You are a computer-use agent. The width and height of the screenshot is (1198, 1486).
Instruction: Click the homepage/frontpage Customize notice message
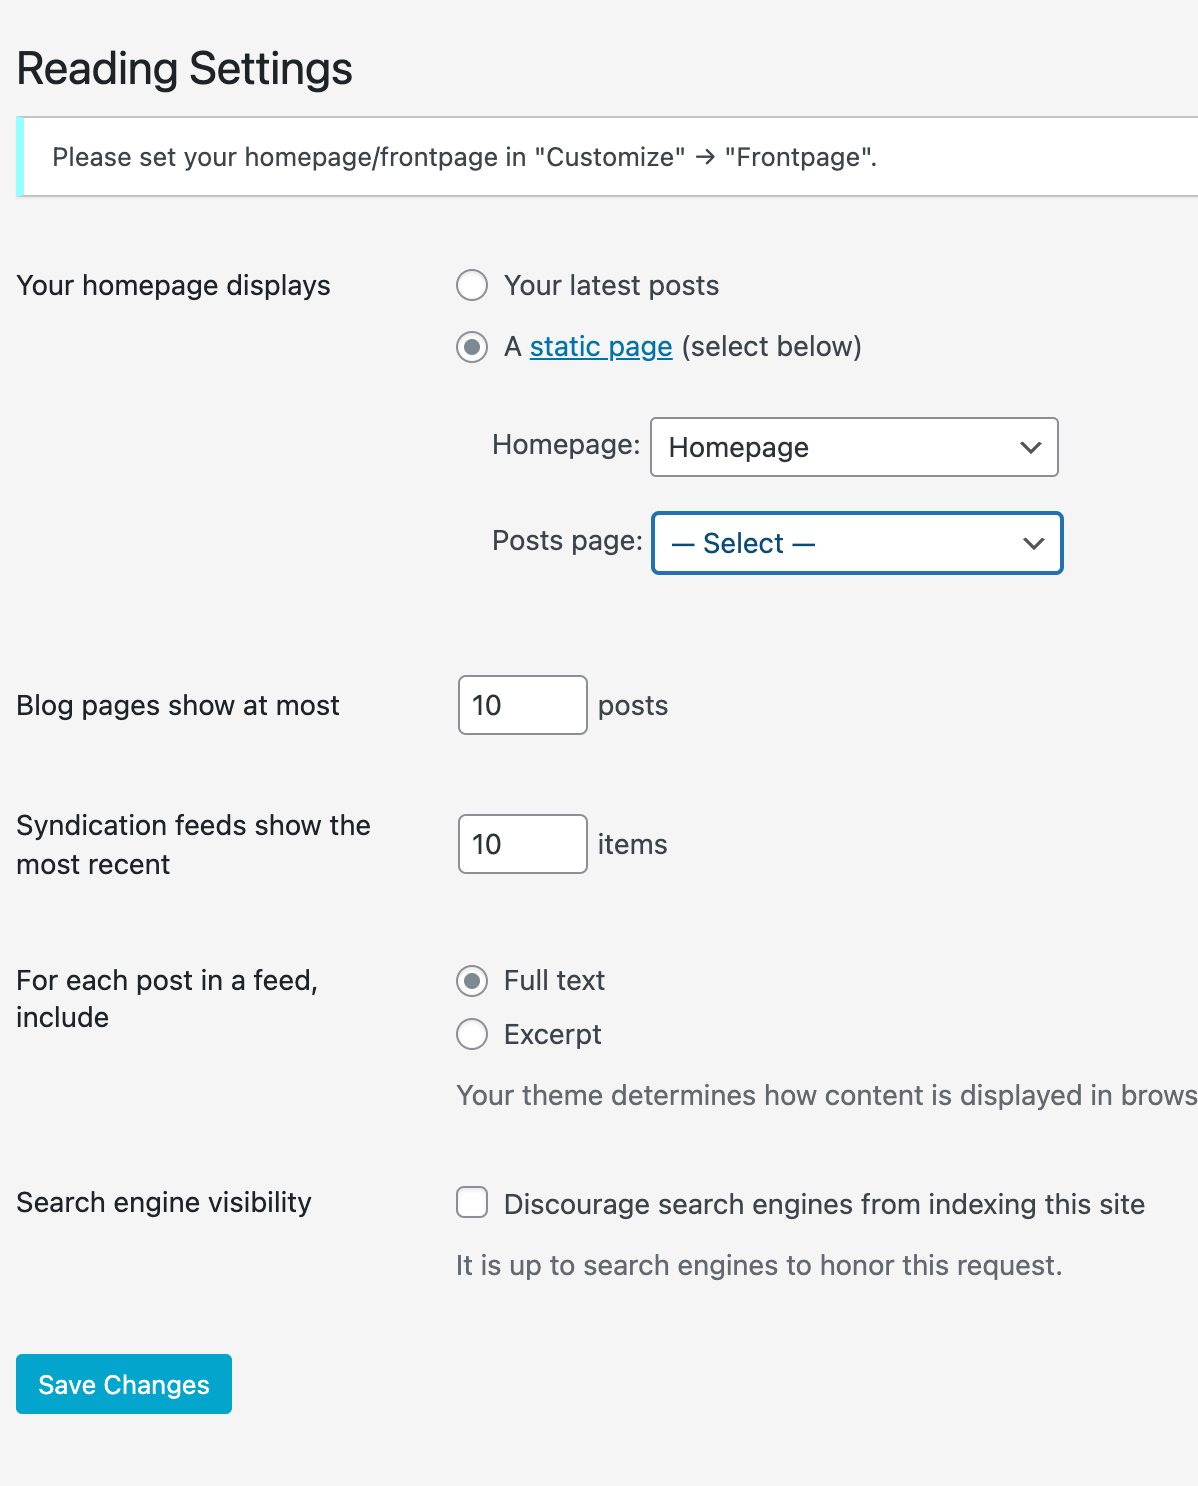(x=464, y=157)
